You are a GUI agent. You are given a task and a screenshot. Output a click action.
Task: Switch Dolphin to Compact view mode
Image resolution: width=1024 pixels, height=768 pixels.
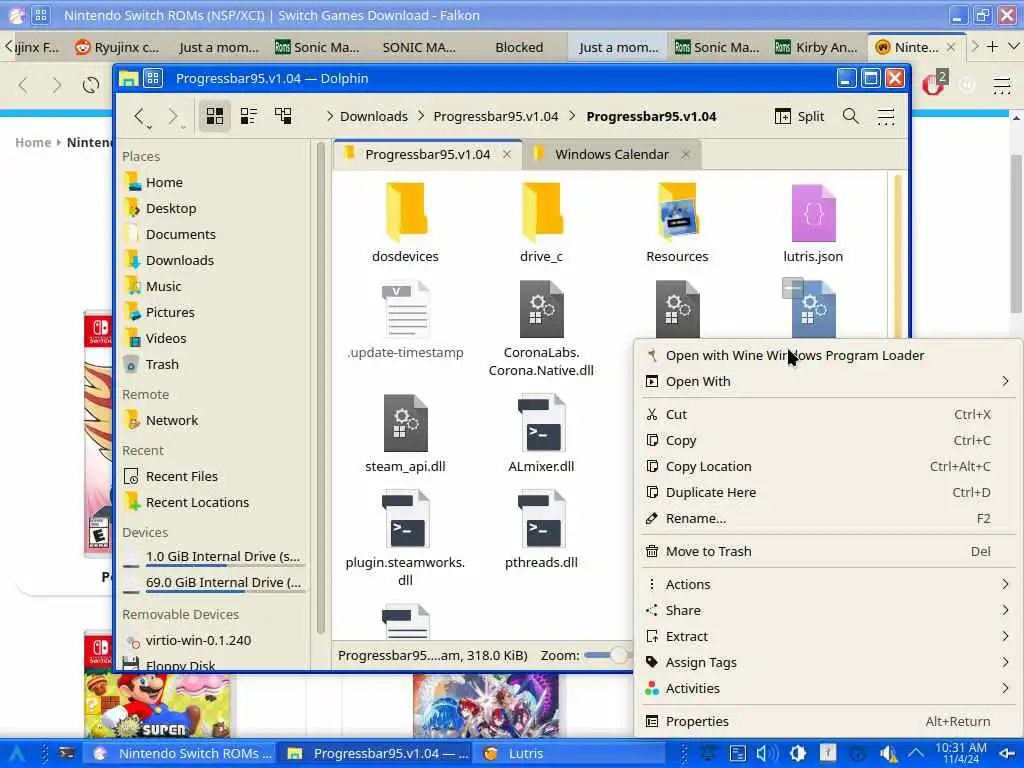pyautogui.click(x=249, y=116)
